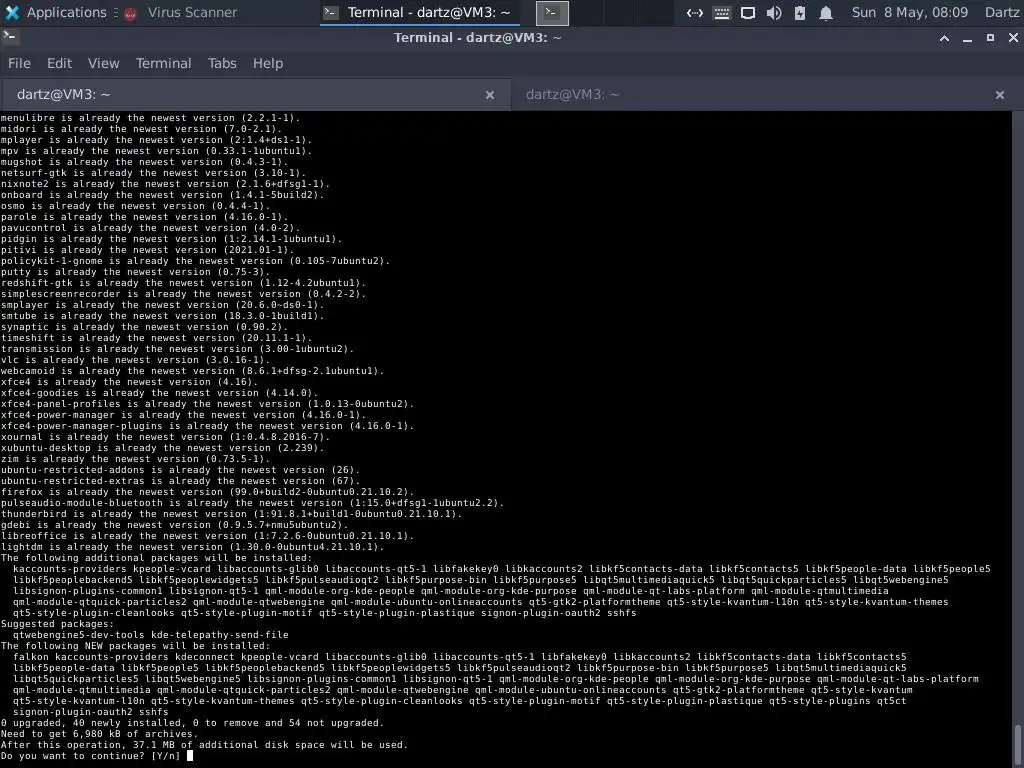Click the 'synaptic is already the newest version' line
1024x768 pixels.
(x=144, y=327)
